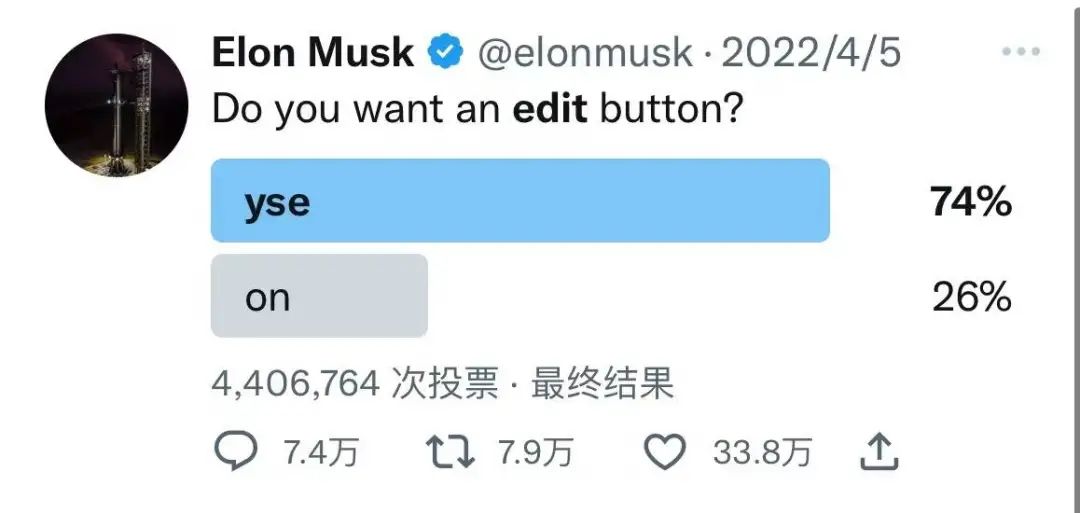This screenshot has width=1080, height=513.
Task: Select the "on" poll option bar
Action: pyautogui.click(x=319, y=296)
